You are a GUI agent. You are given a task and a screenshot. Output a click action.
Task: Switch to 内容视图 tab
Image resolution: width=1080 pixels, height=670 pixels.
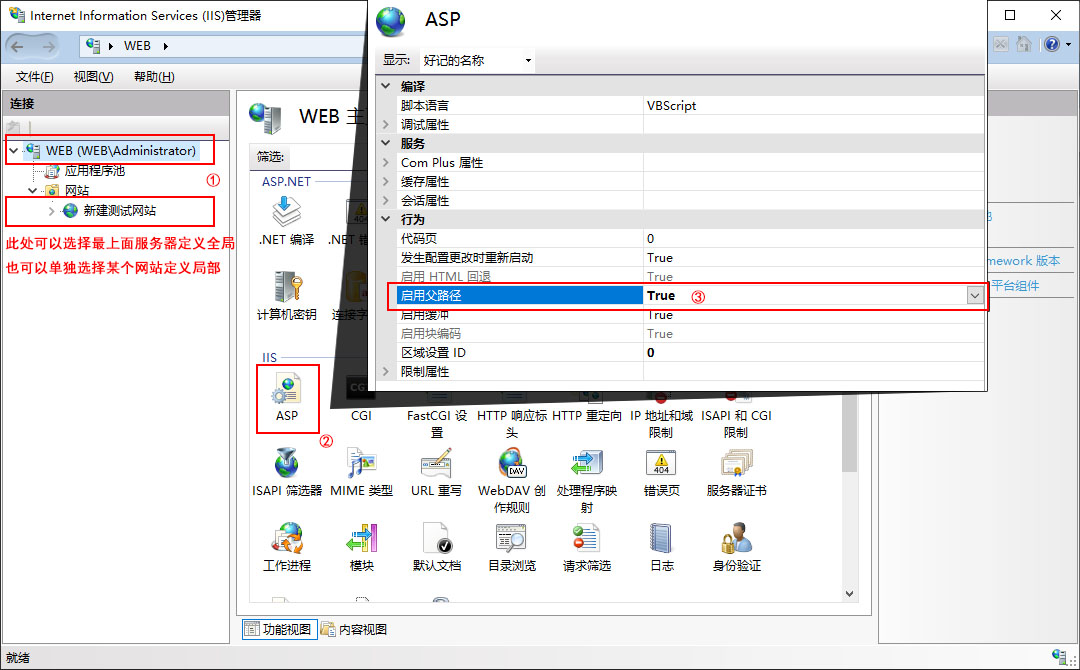[x=354, y=629]
